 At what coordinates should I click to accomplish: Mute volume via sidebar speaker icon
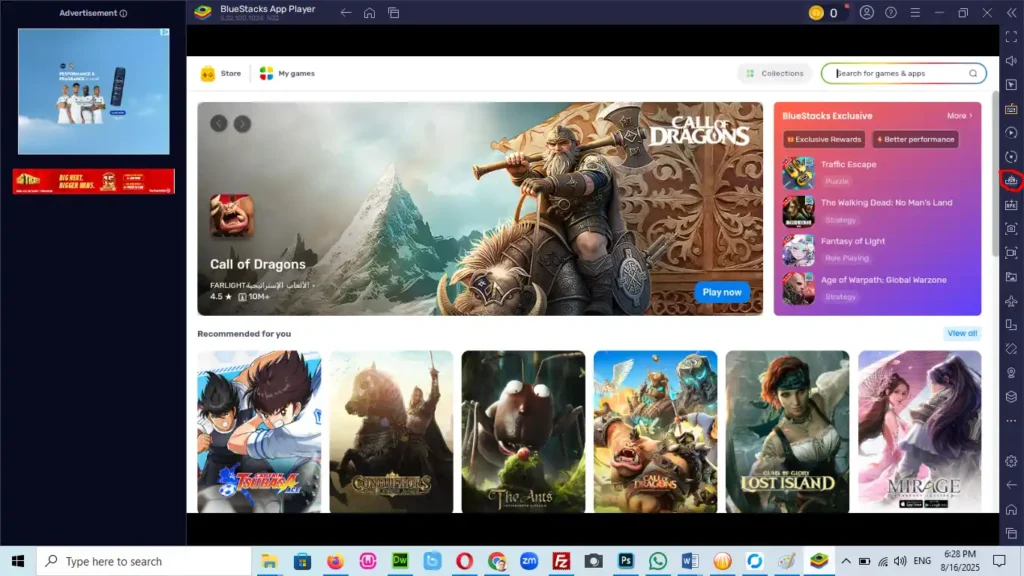click(1011, 61)
